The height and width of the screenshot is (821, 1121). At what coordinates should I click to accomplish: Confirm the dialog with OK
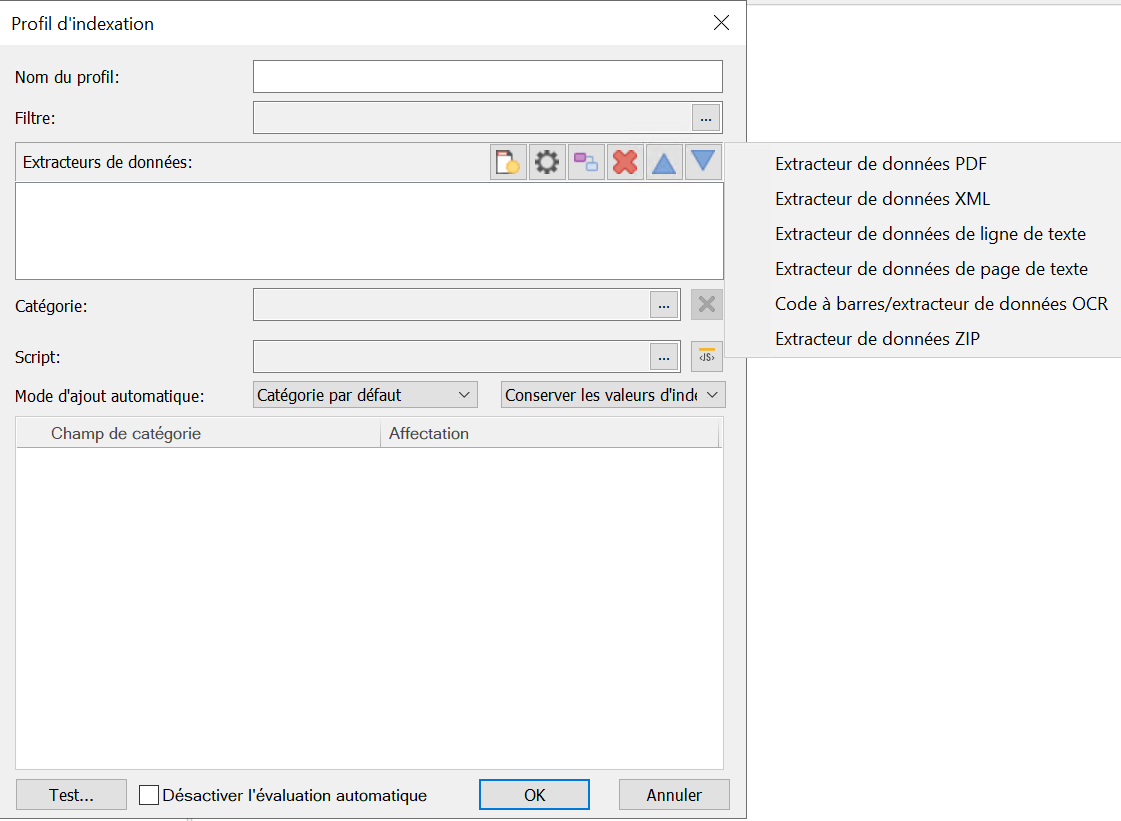pos(534,795)
